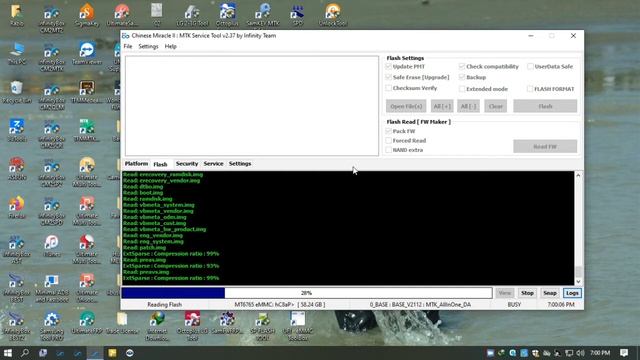Launch Infinity Box CM2MTK shortcut
Image resolution: width=640 pixels, height=360 pixels.
[51, 57]
